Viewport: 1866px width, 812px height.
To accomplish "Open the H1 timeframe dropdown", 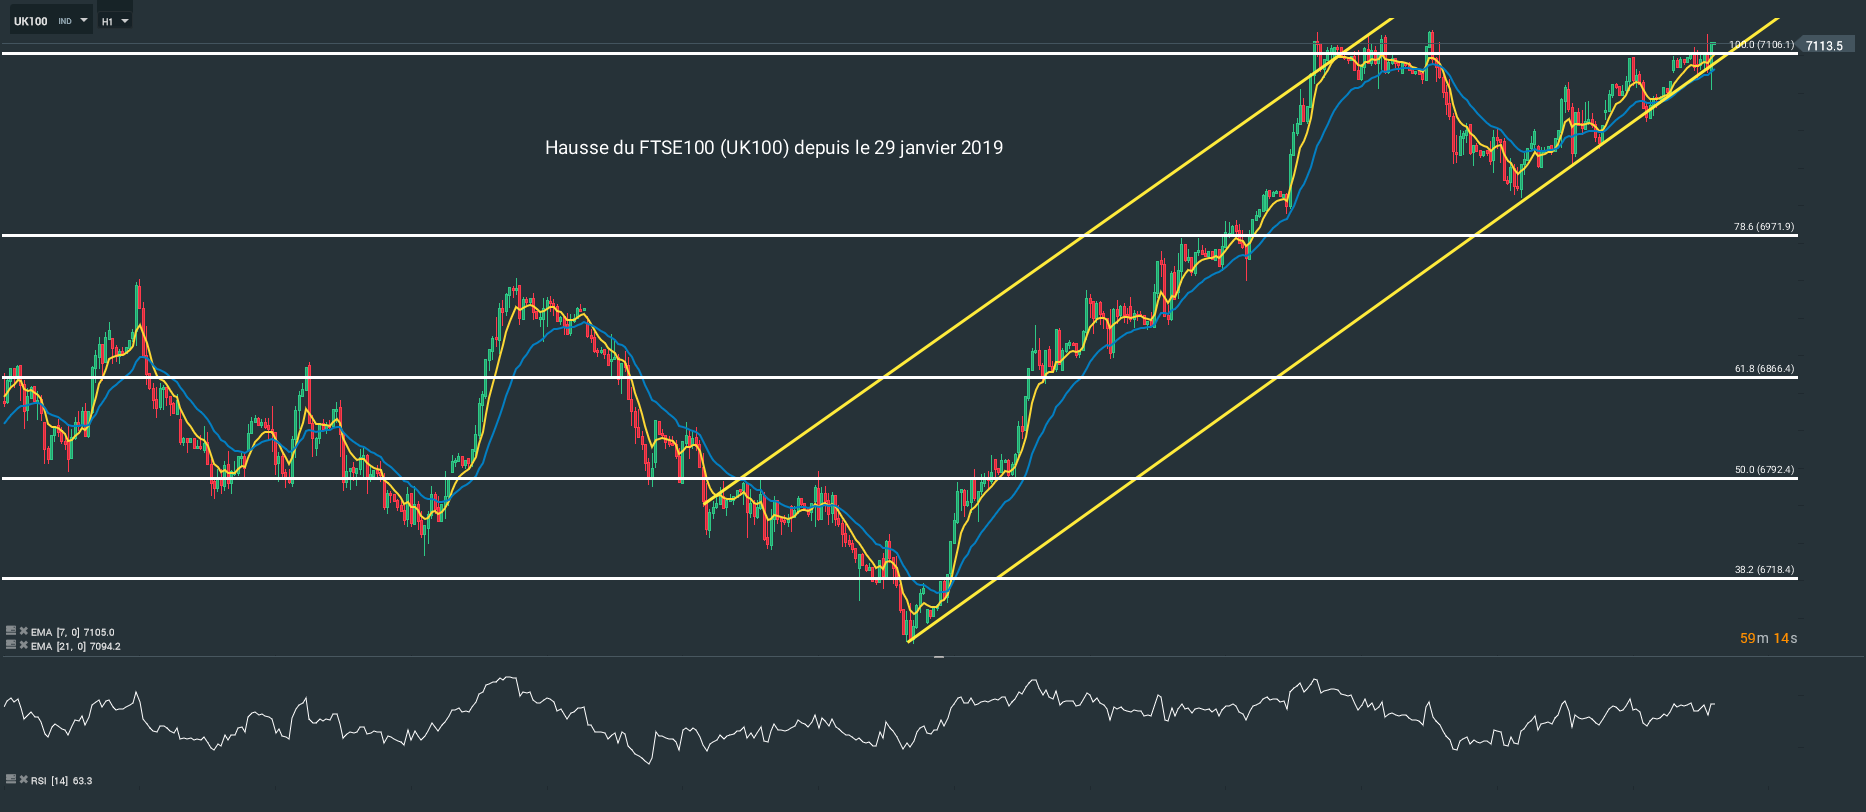I will 115,21.
